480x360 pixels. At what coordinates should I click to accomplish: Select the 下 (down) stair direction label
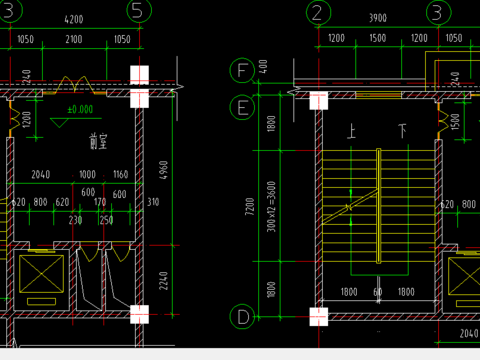click(x=403, y=131)
